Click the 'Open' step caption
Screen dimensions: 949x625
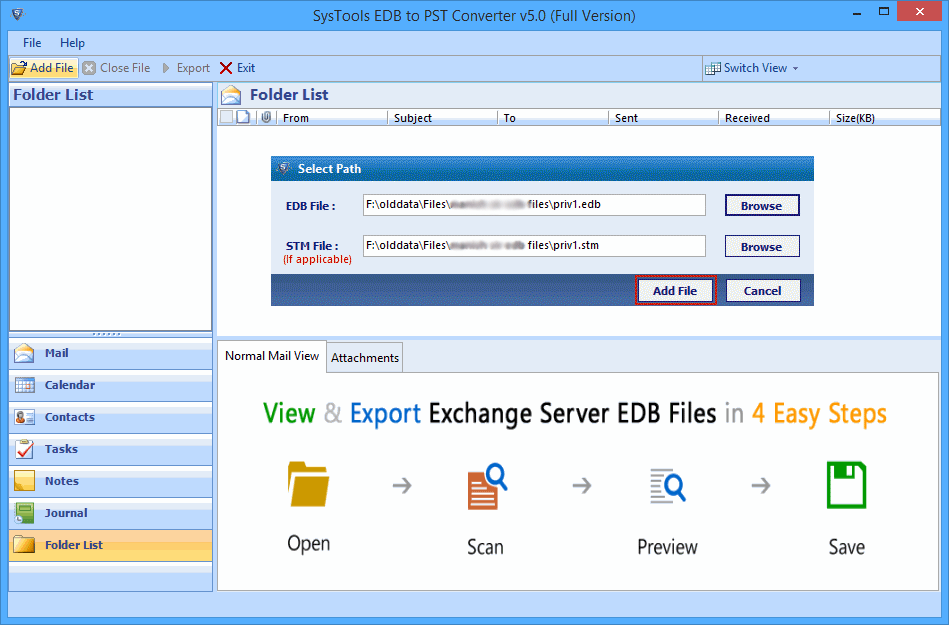pos(309,543)
